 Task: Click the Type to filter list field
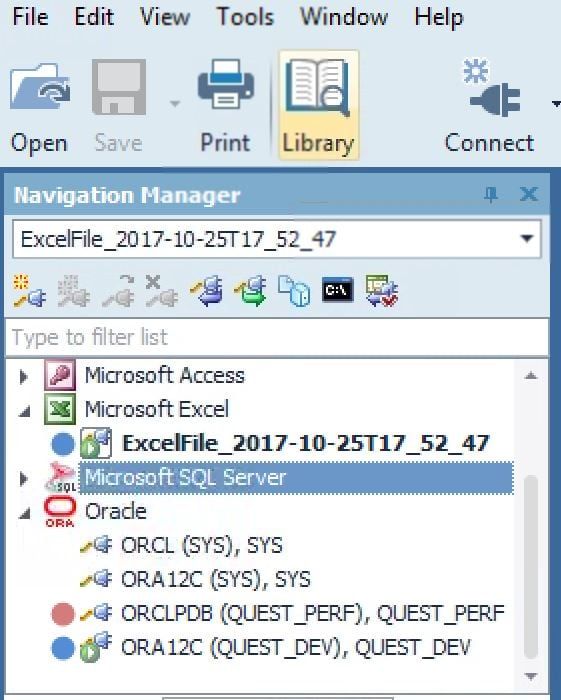[x=277, y=337]
